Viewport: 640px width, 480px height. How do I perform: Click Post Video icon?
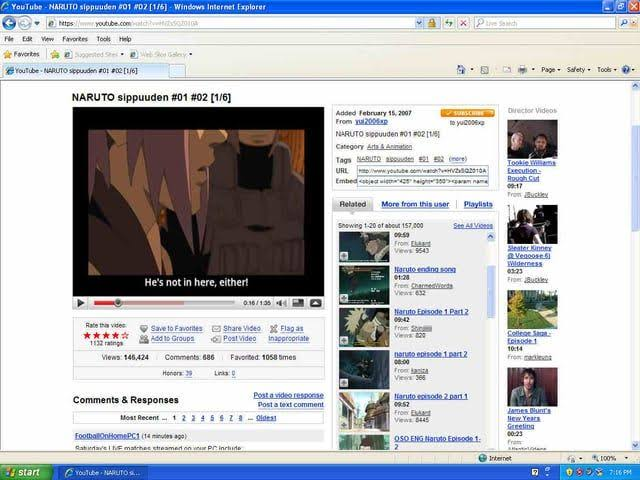pyautogui.click(x=216, y=339)
